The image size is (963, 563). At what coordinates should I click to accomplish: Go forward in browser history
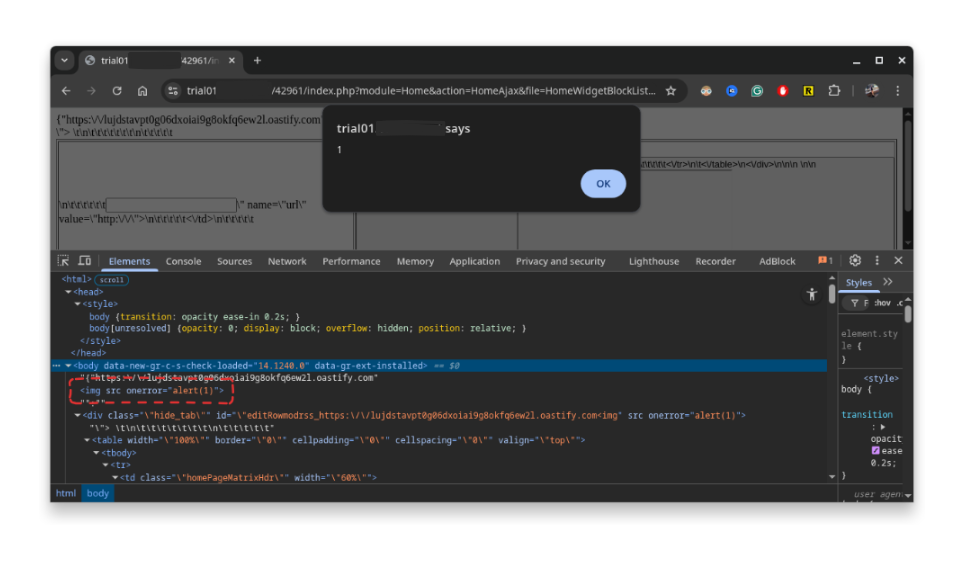pos(91,91)
